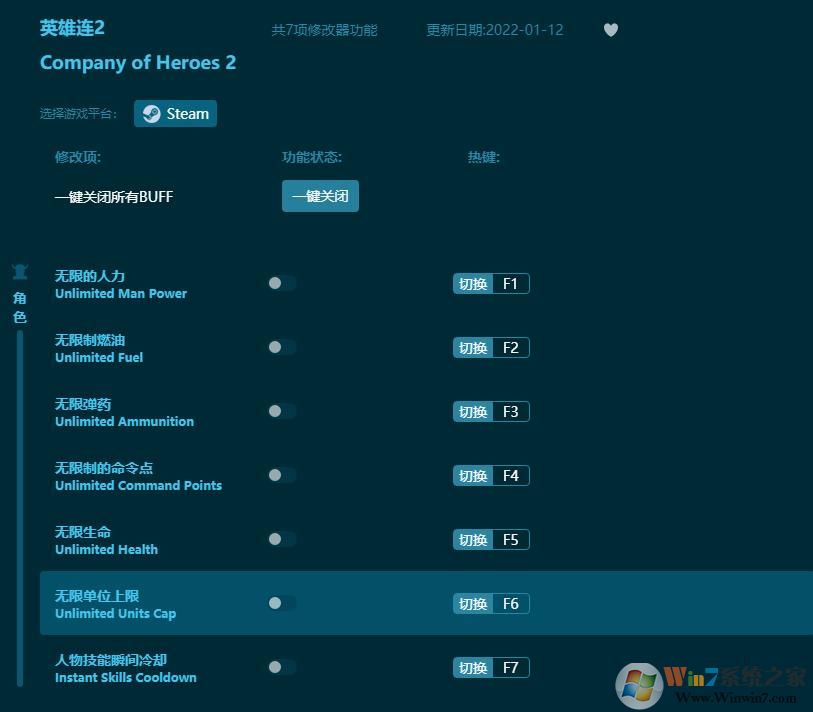
Task: Click the 切换 F6 button for Unlimited Units Cap
Action: (x=490, y=603)
